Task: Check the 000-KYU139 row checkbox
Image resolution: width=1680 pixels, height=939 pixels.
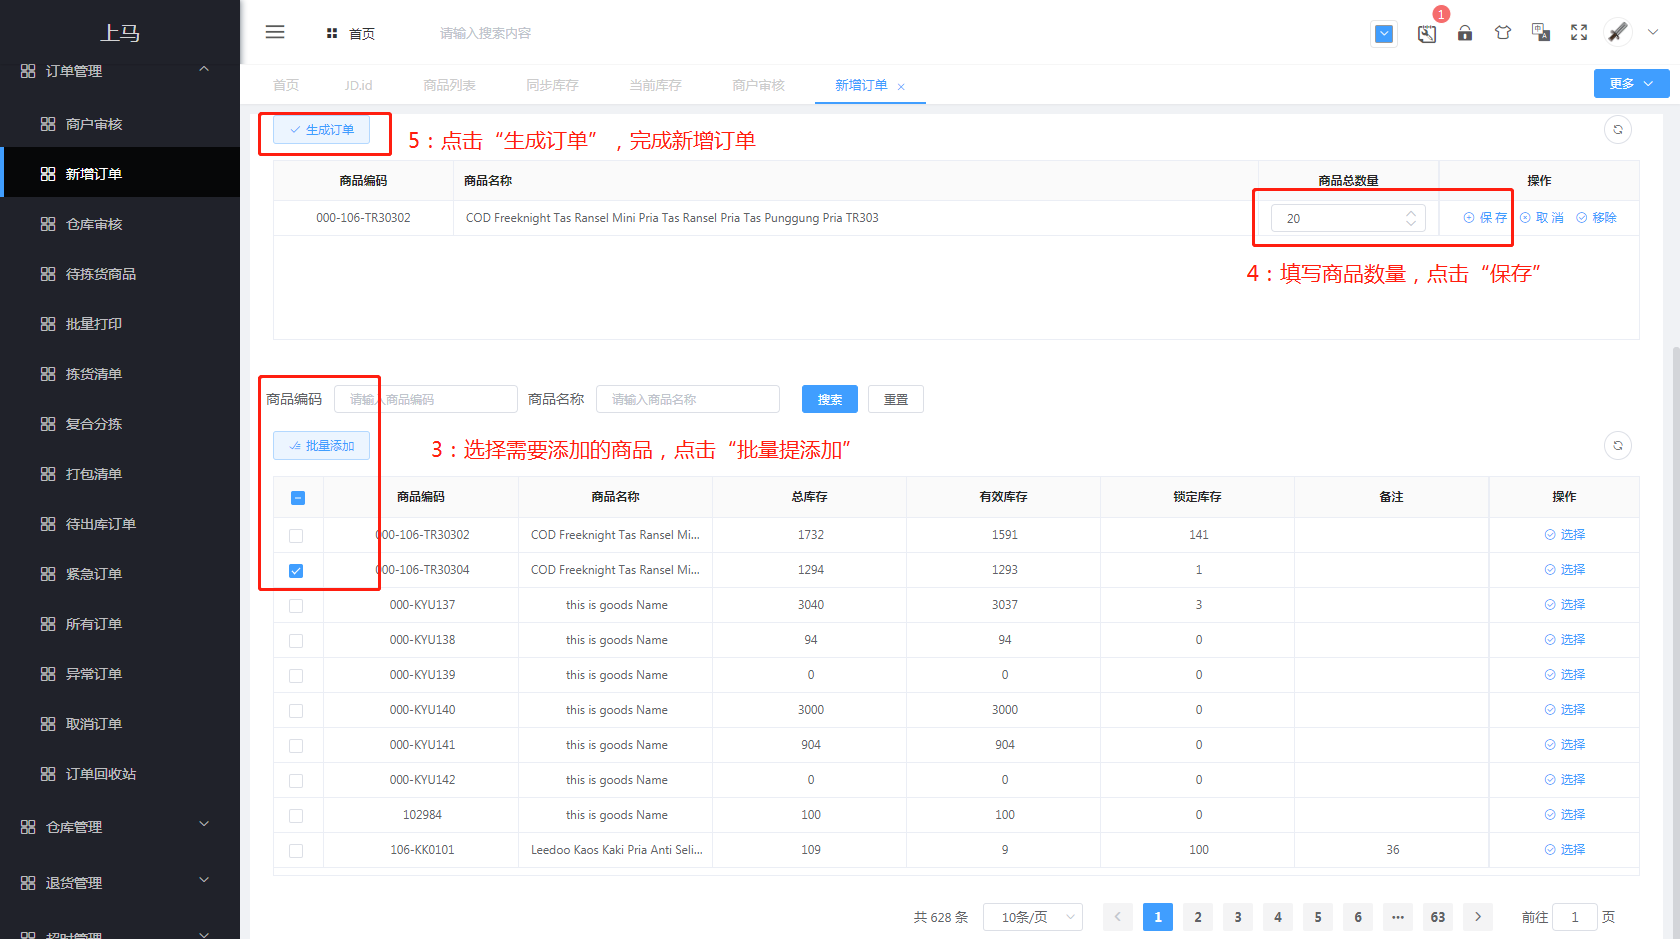Action: [x=296, y=676]
